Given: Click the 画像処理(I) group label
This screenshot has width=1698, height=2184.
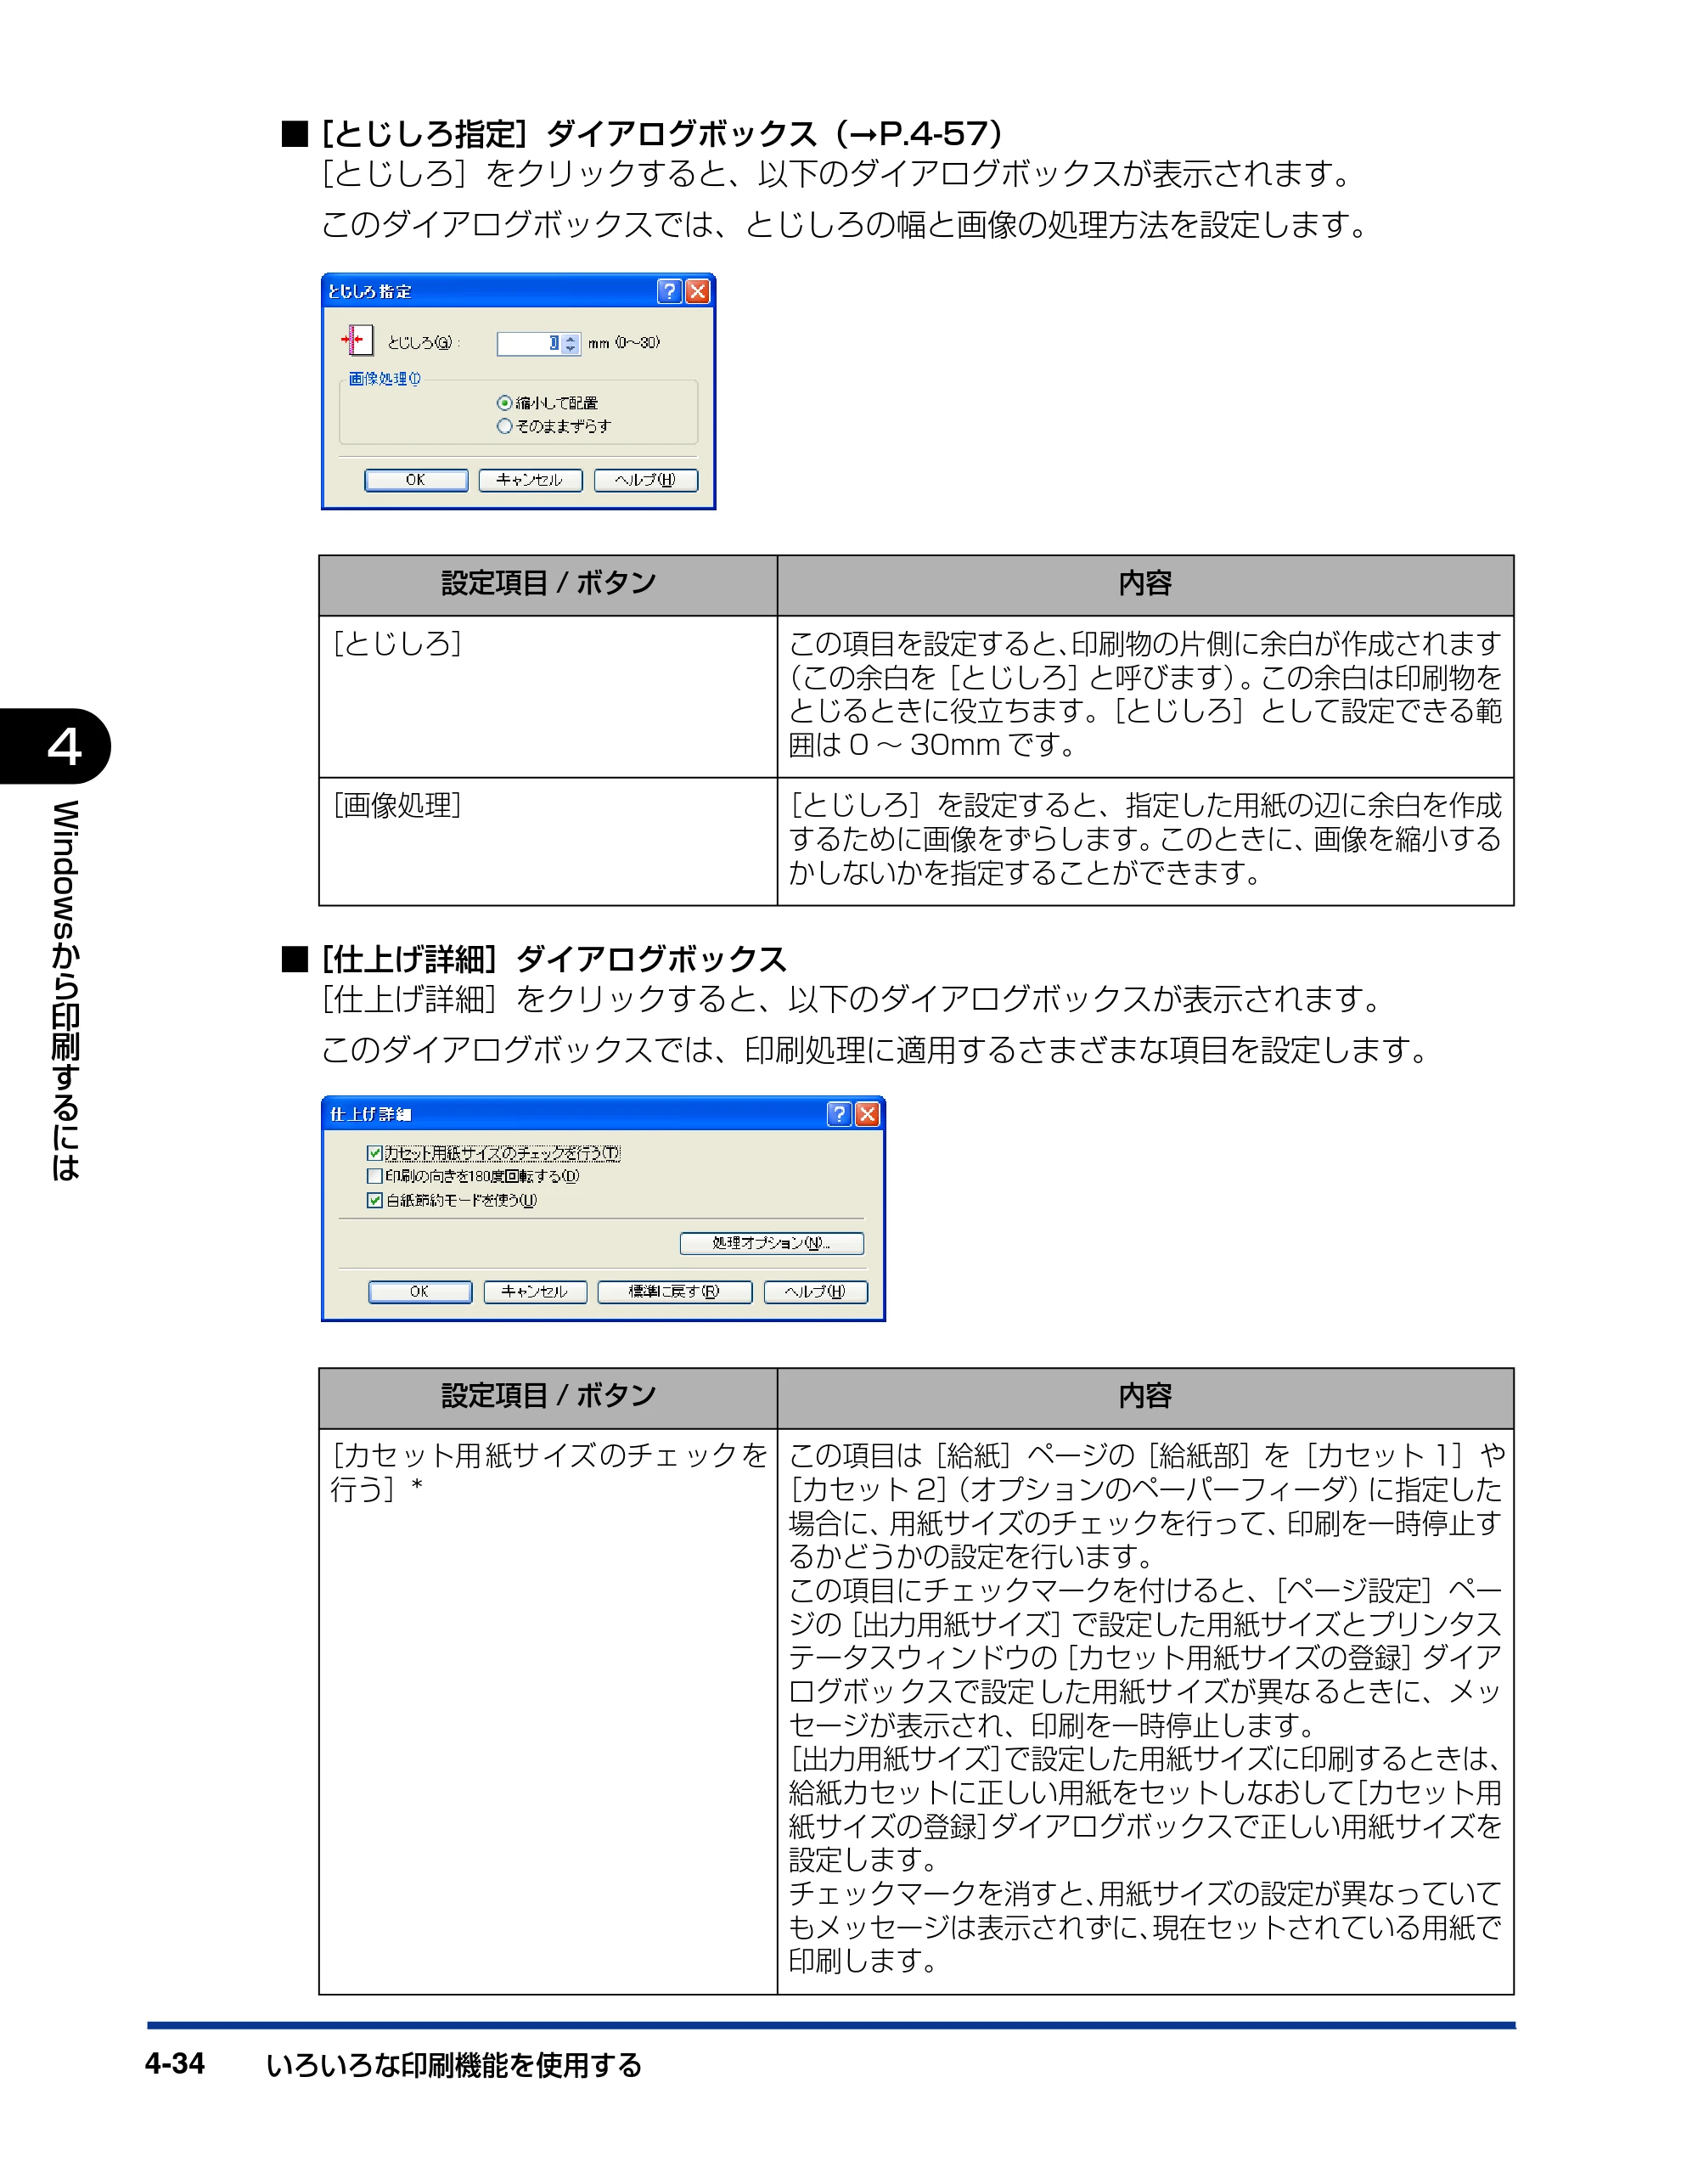Looking at the screenshot, I should click(385, 379).
